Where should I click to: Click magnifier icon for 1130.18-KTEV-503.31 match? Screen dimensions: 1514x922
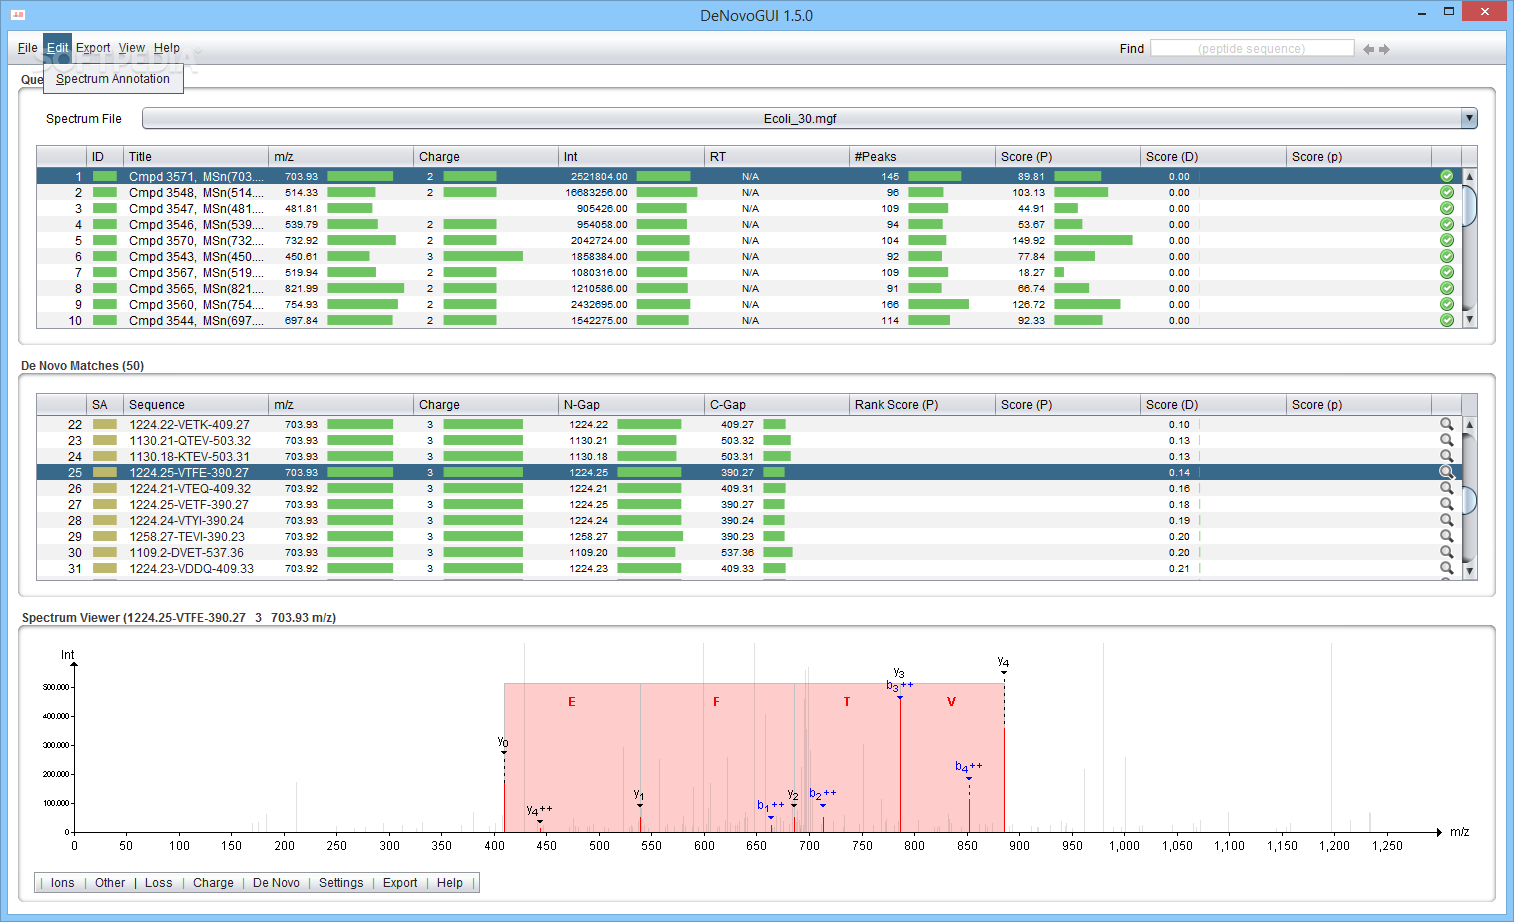pos(1446,456)
